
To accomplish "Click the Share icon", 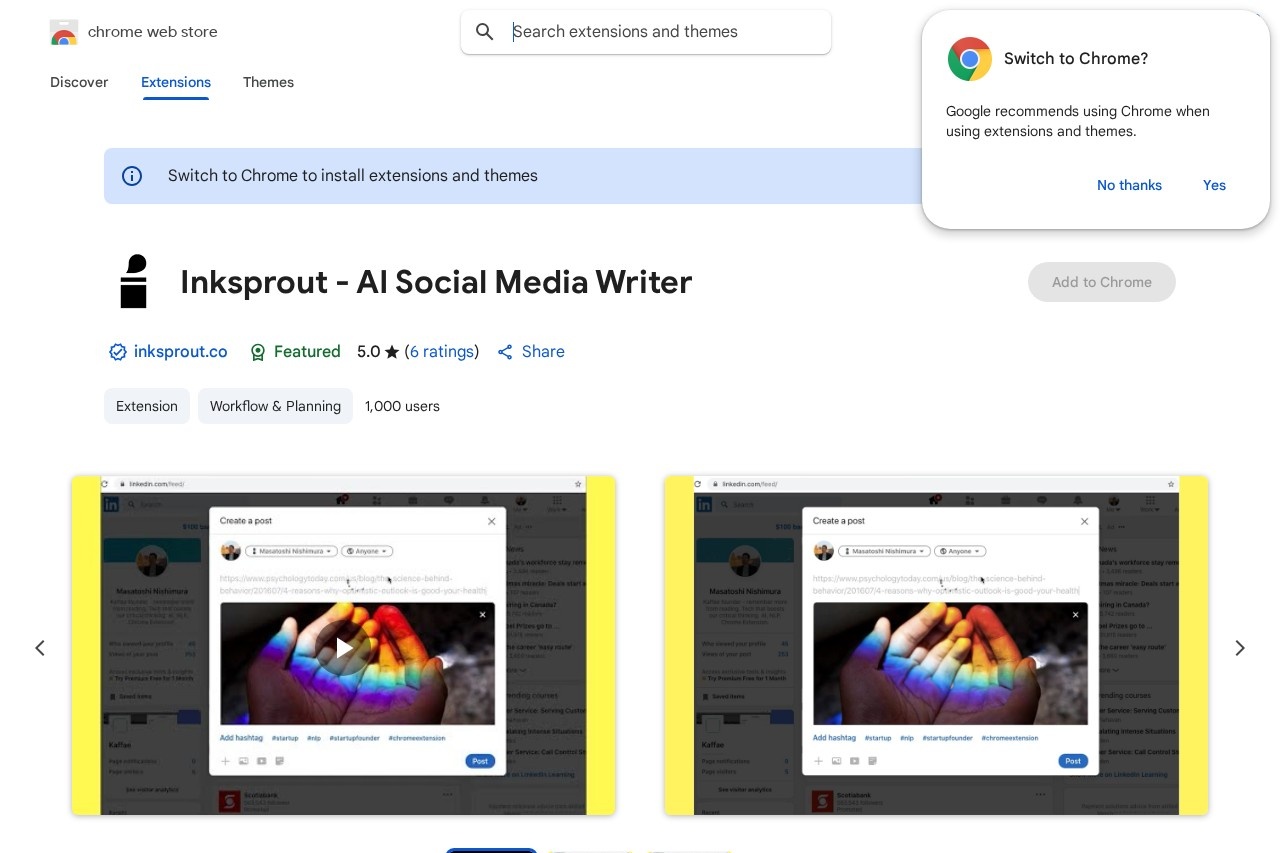I will [x=505, y=352].
